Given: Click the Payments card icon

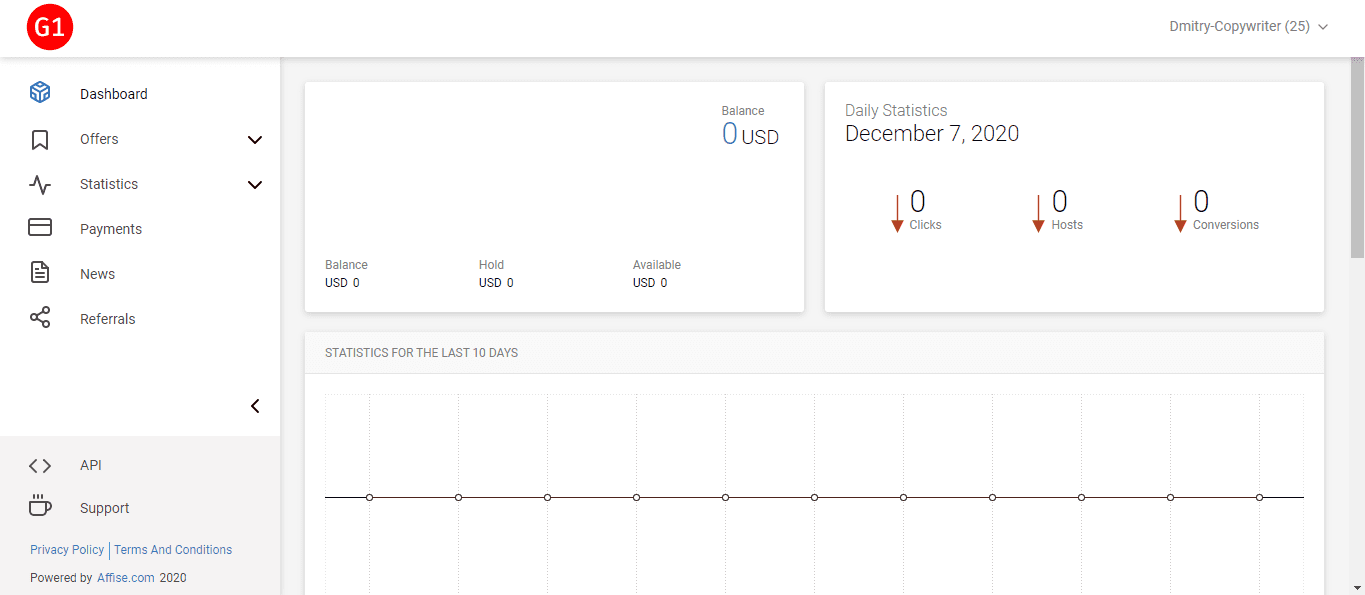Looking at the screenshot, I should click(40, 228).
